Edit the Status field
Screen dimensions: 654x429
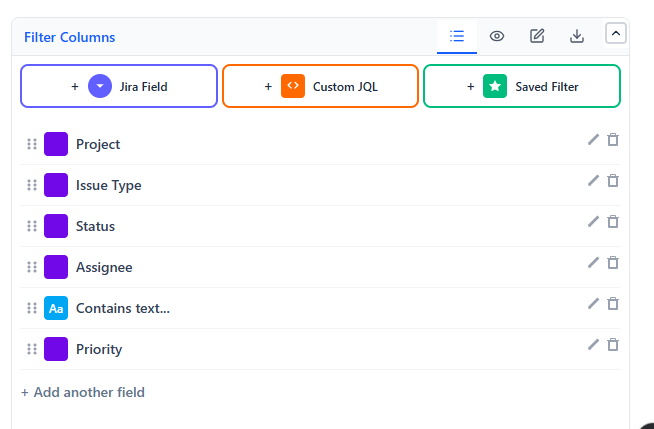593,221
